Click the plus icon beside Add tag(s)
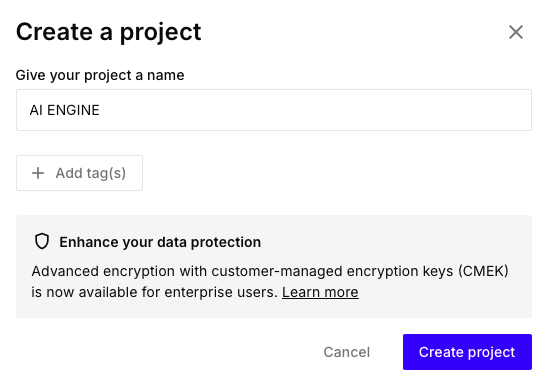The height and width of the screenshot is (392, 557). coord(38,173)
